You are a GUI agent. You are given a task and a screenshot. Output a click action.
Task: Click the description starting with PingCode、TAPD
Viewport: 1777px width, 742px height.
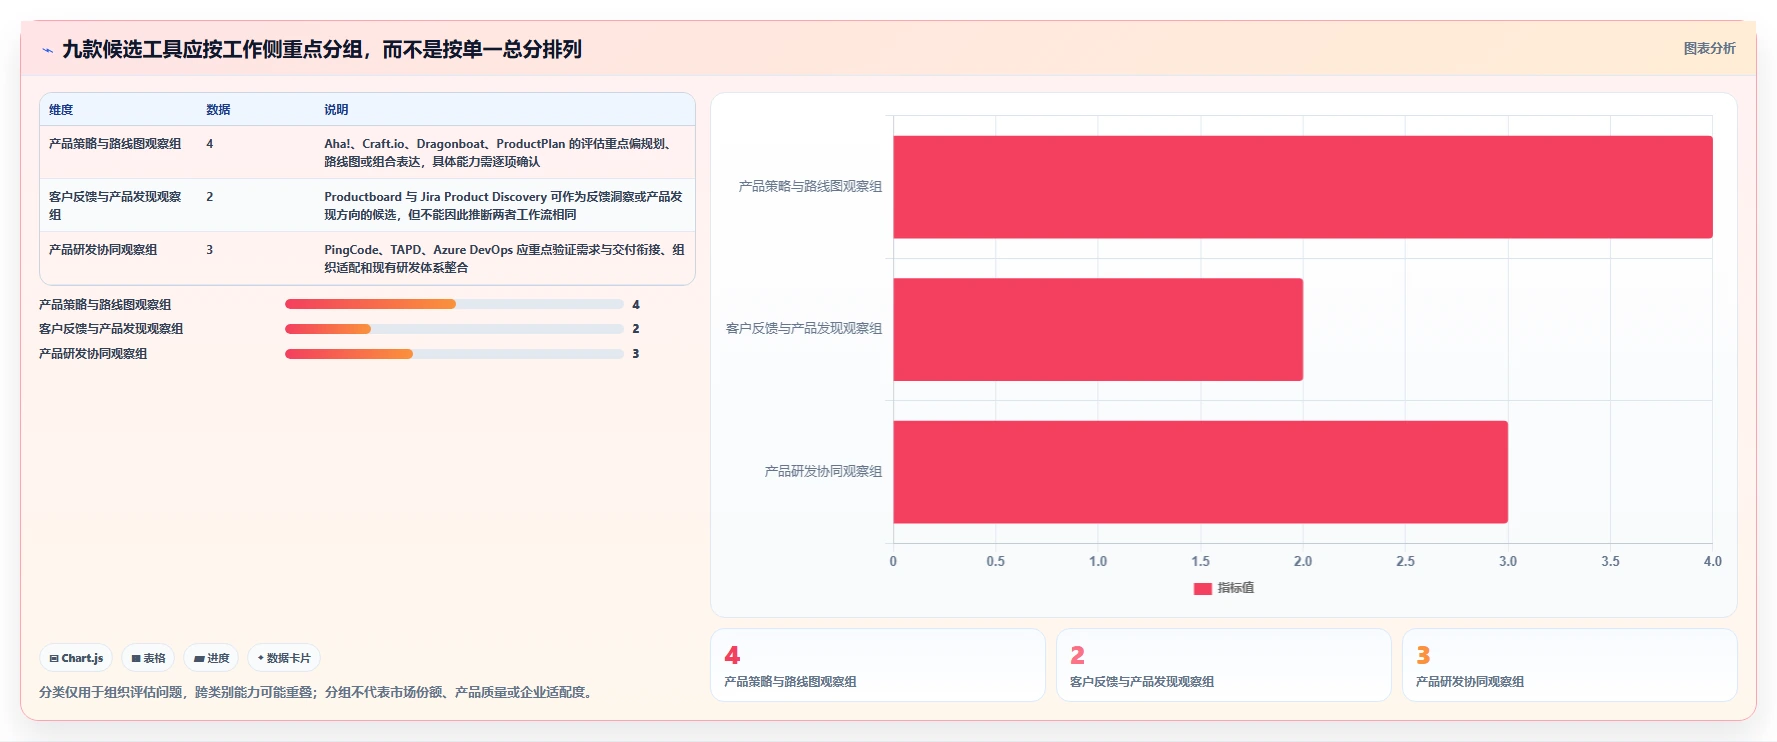click(504, 259)
